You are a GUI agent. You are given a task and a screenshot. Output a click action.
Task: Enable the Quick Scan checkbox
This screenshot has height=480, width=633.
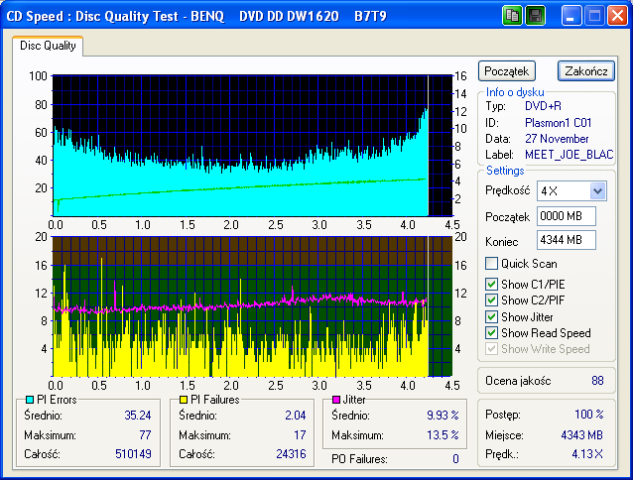click(491, 264)
